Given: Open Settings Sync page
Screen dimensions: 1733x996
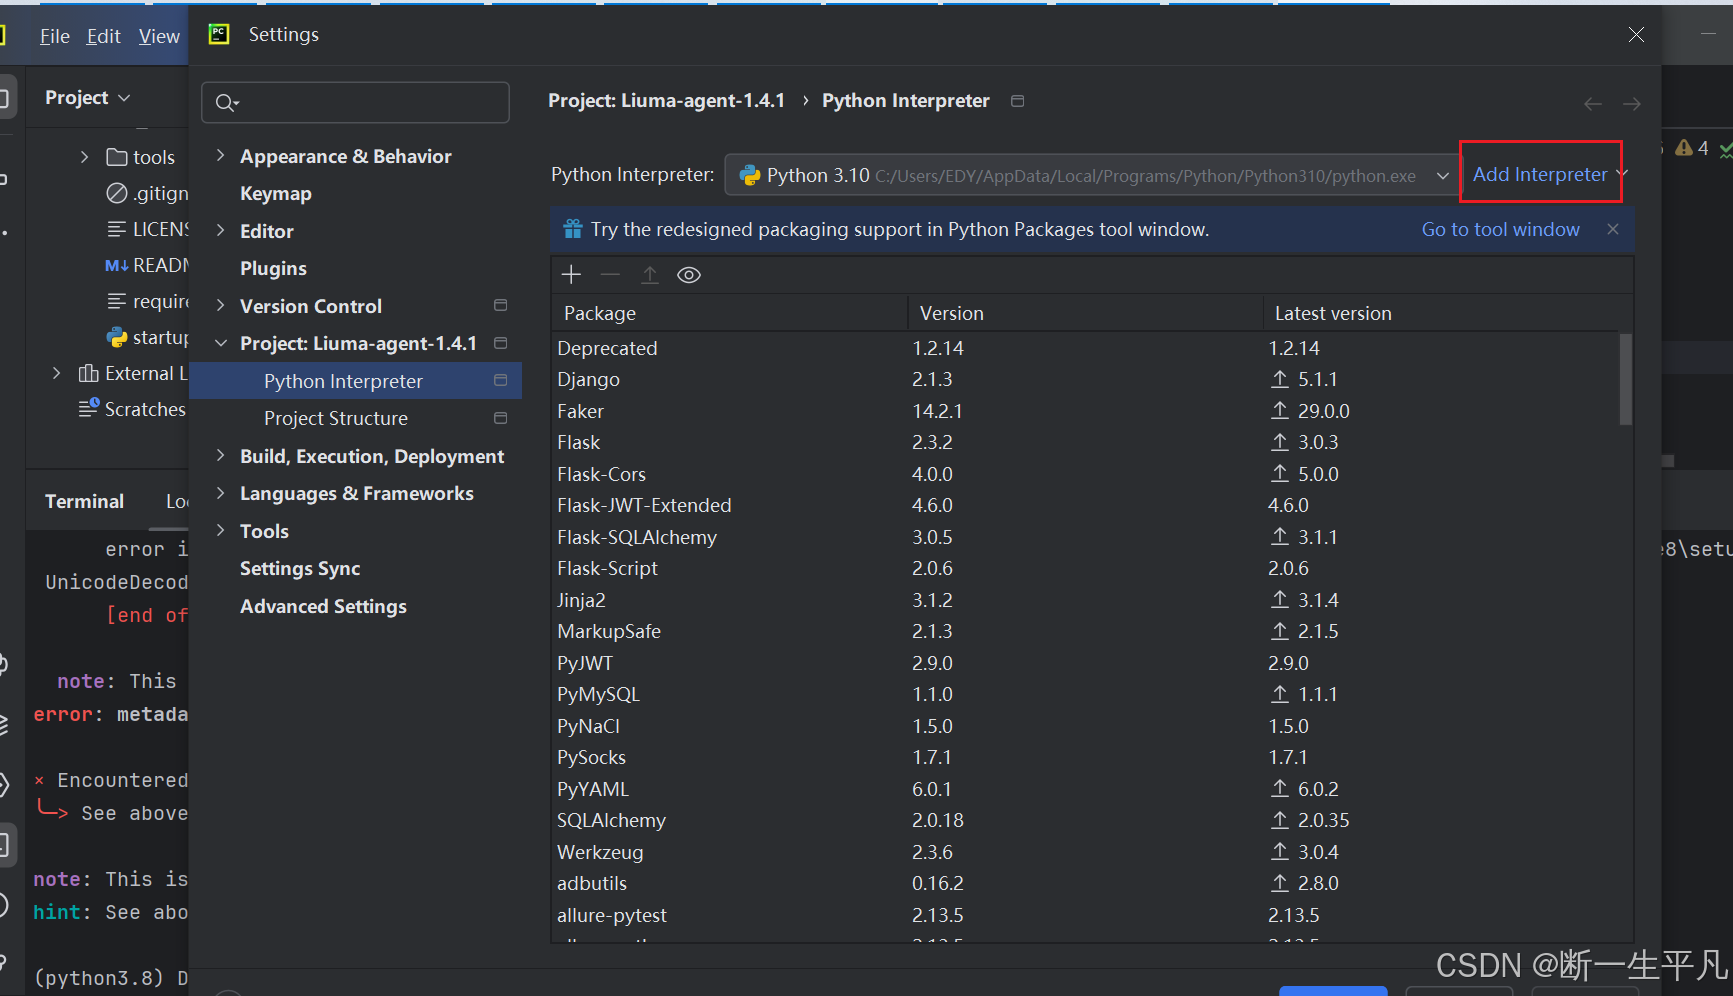Looking at the screenshot, I should 300,568.
